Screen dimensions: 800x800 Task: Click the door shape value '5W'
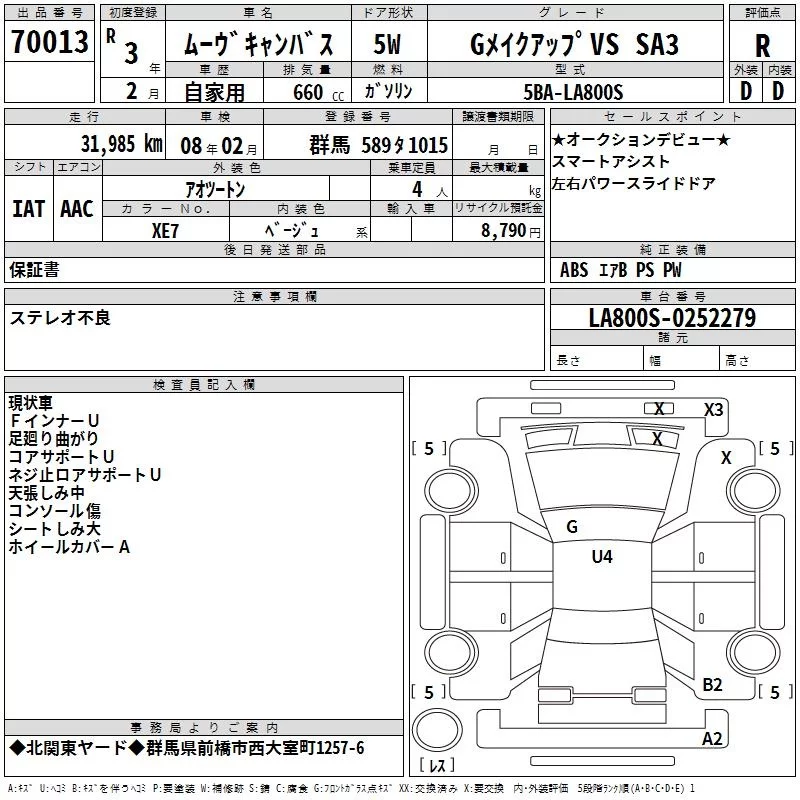(x=387, y=44)
